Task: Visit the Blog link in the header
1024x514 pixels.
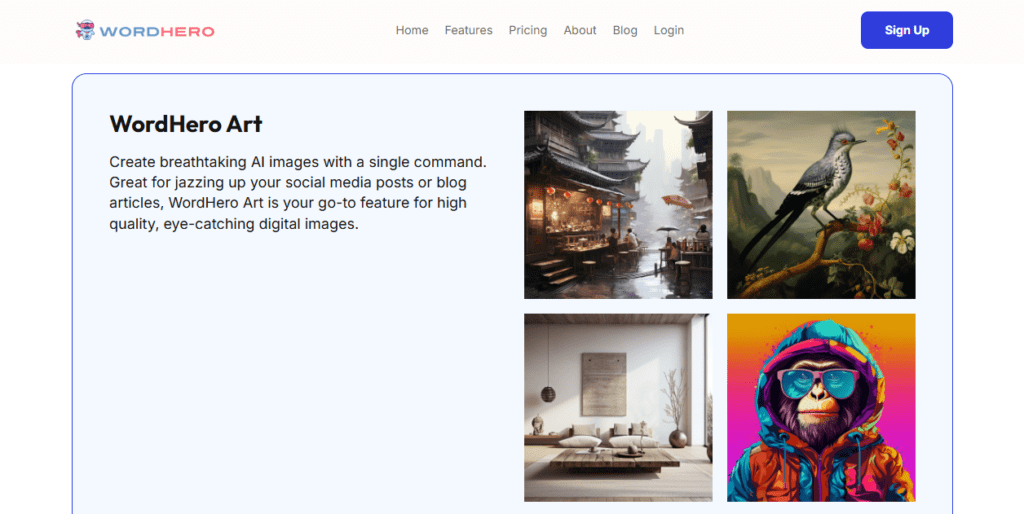Action: pos(625,30)
